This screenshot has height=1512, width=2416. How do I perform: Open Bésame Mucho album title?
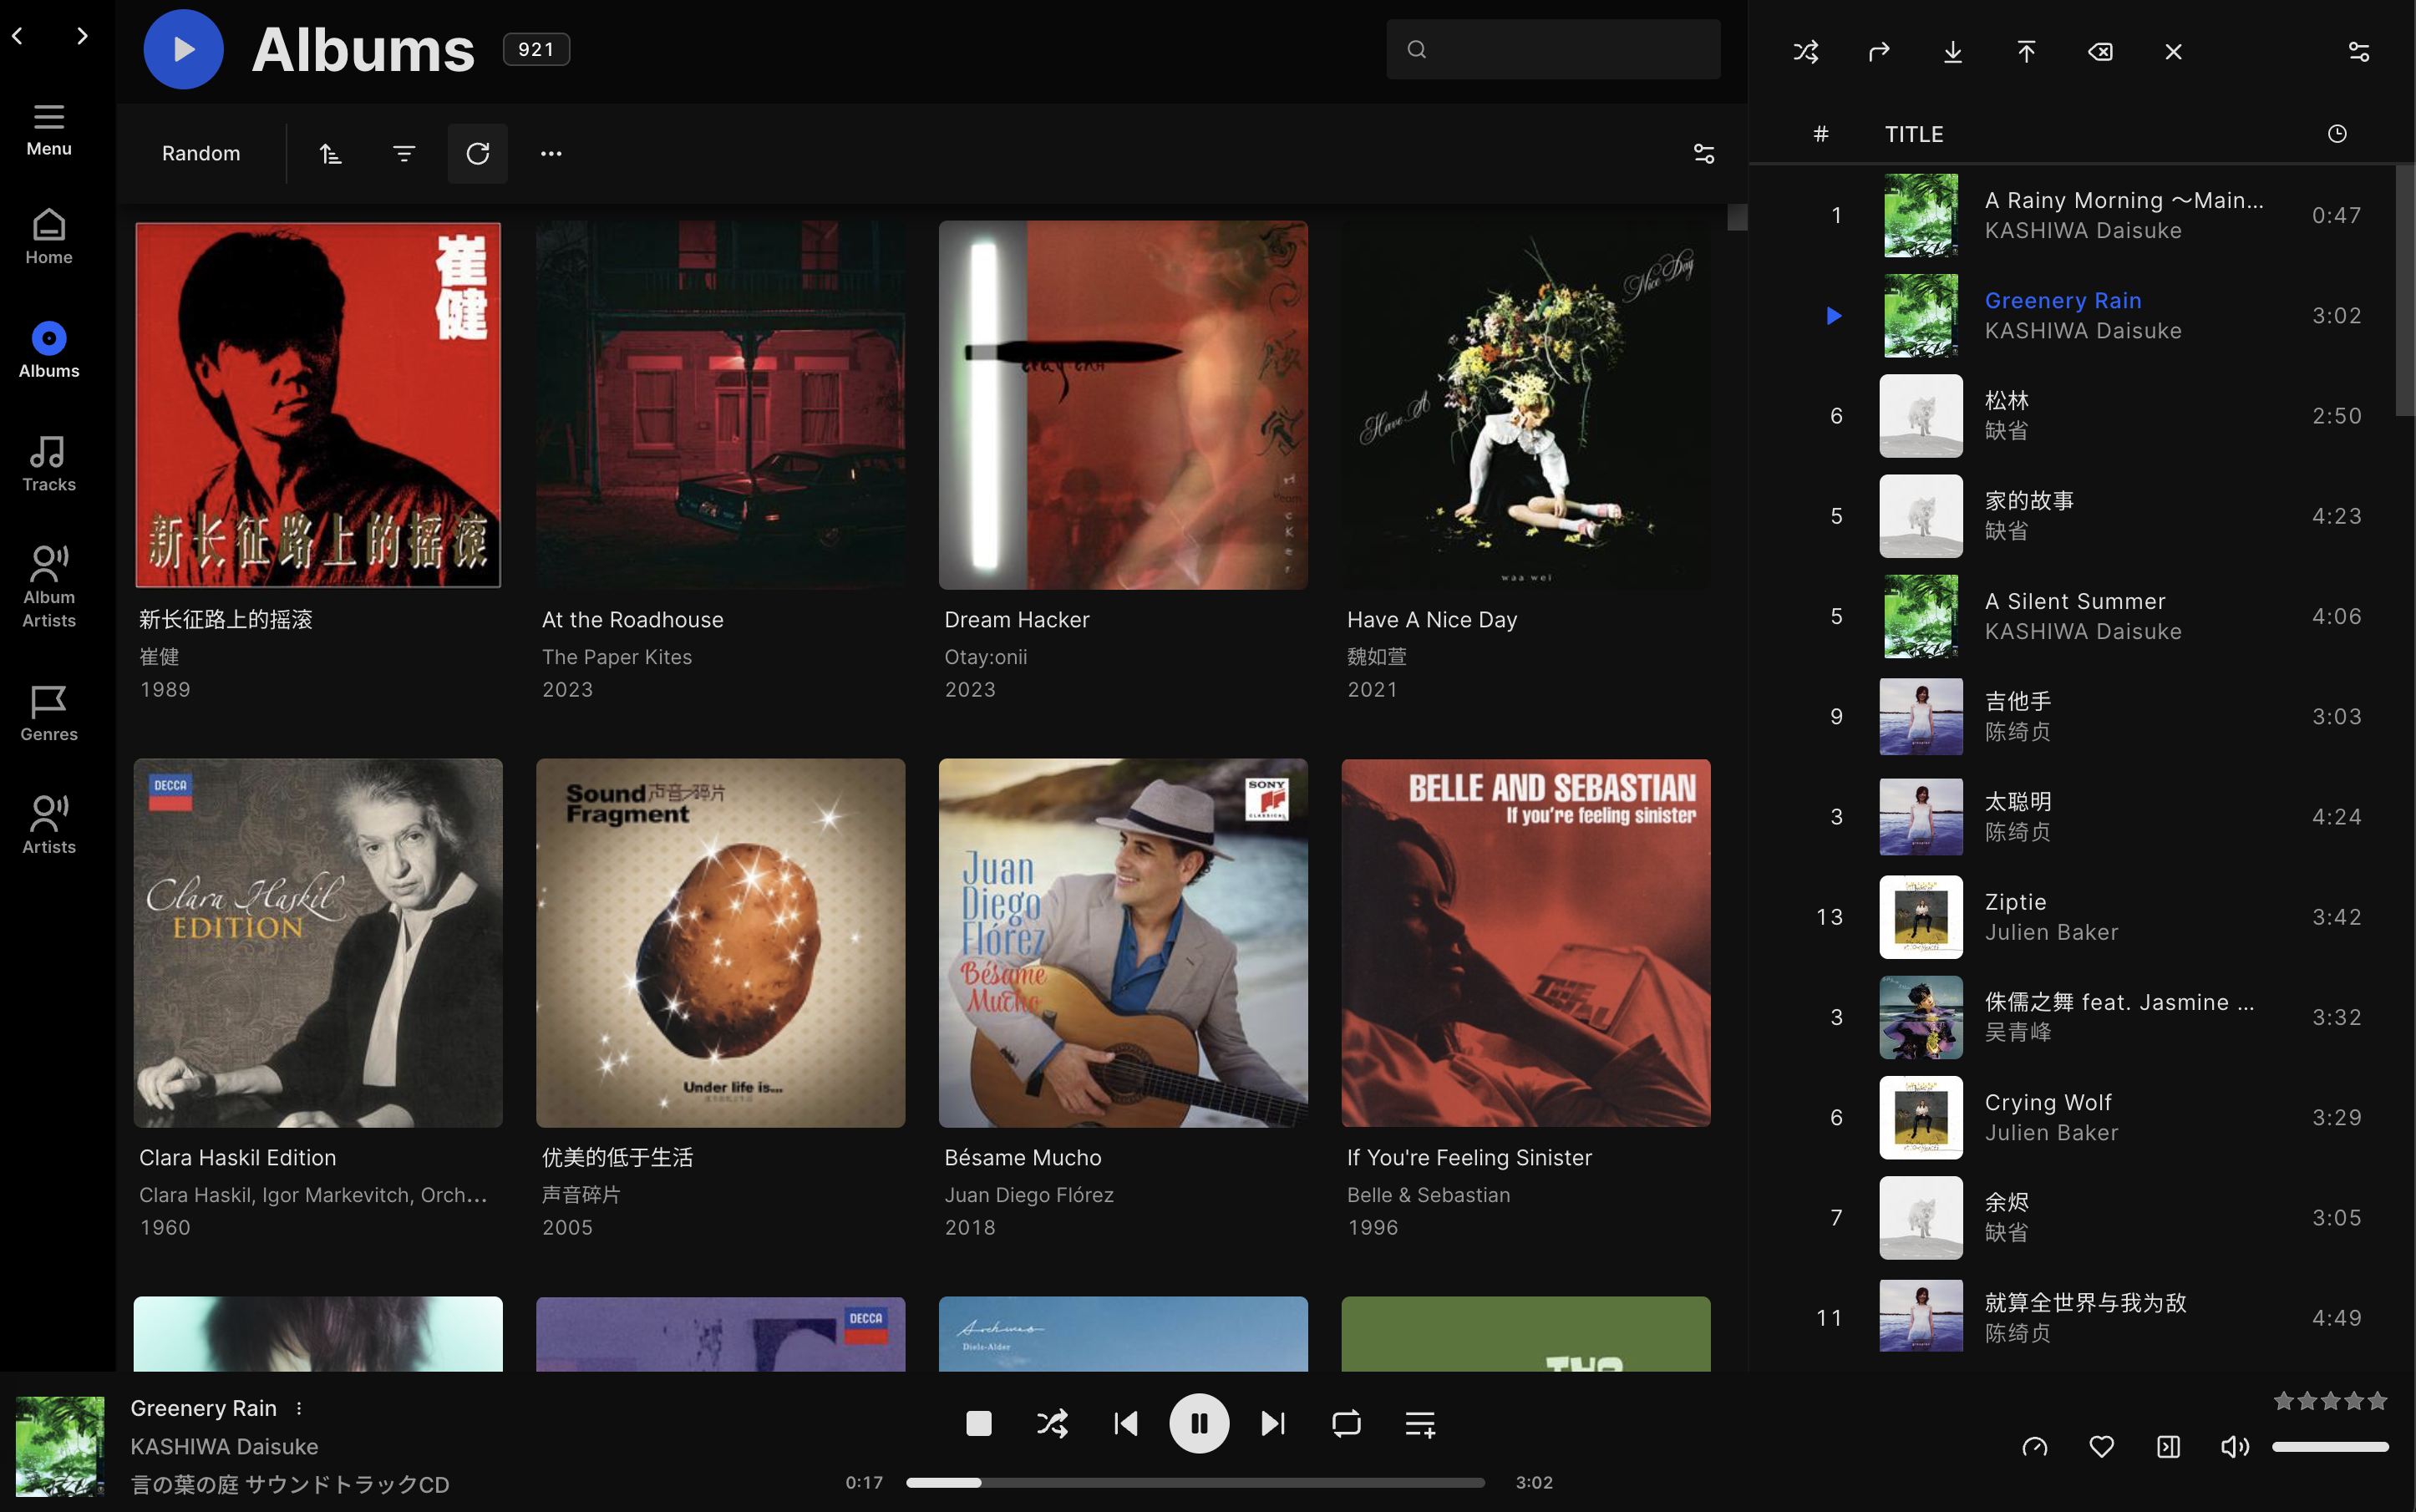pyautogui.click(x=1022, y=1158)
